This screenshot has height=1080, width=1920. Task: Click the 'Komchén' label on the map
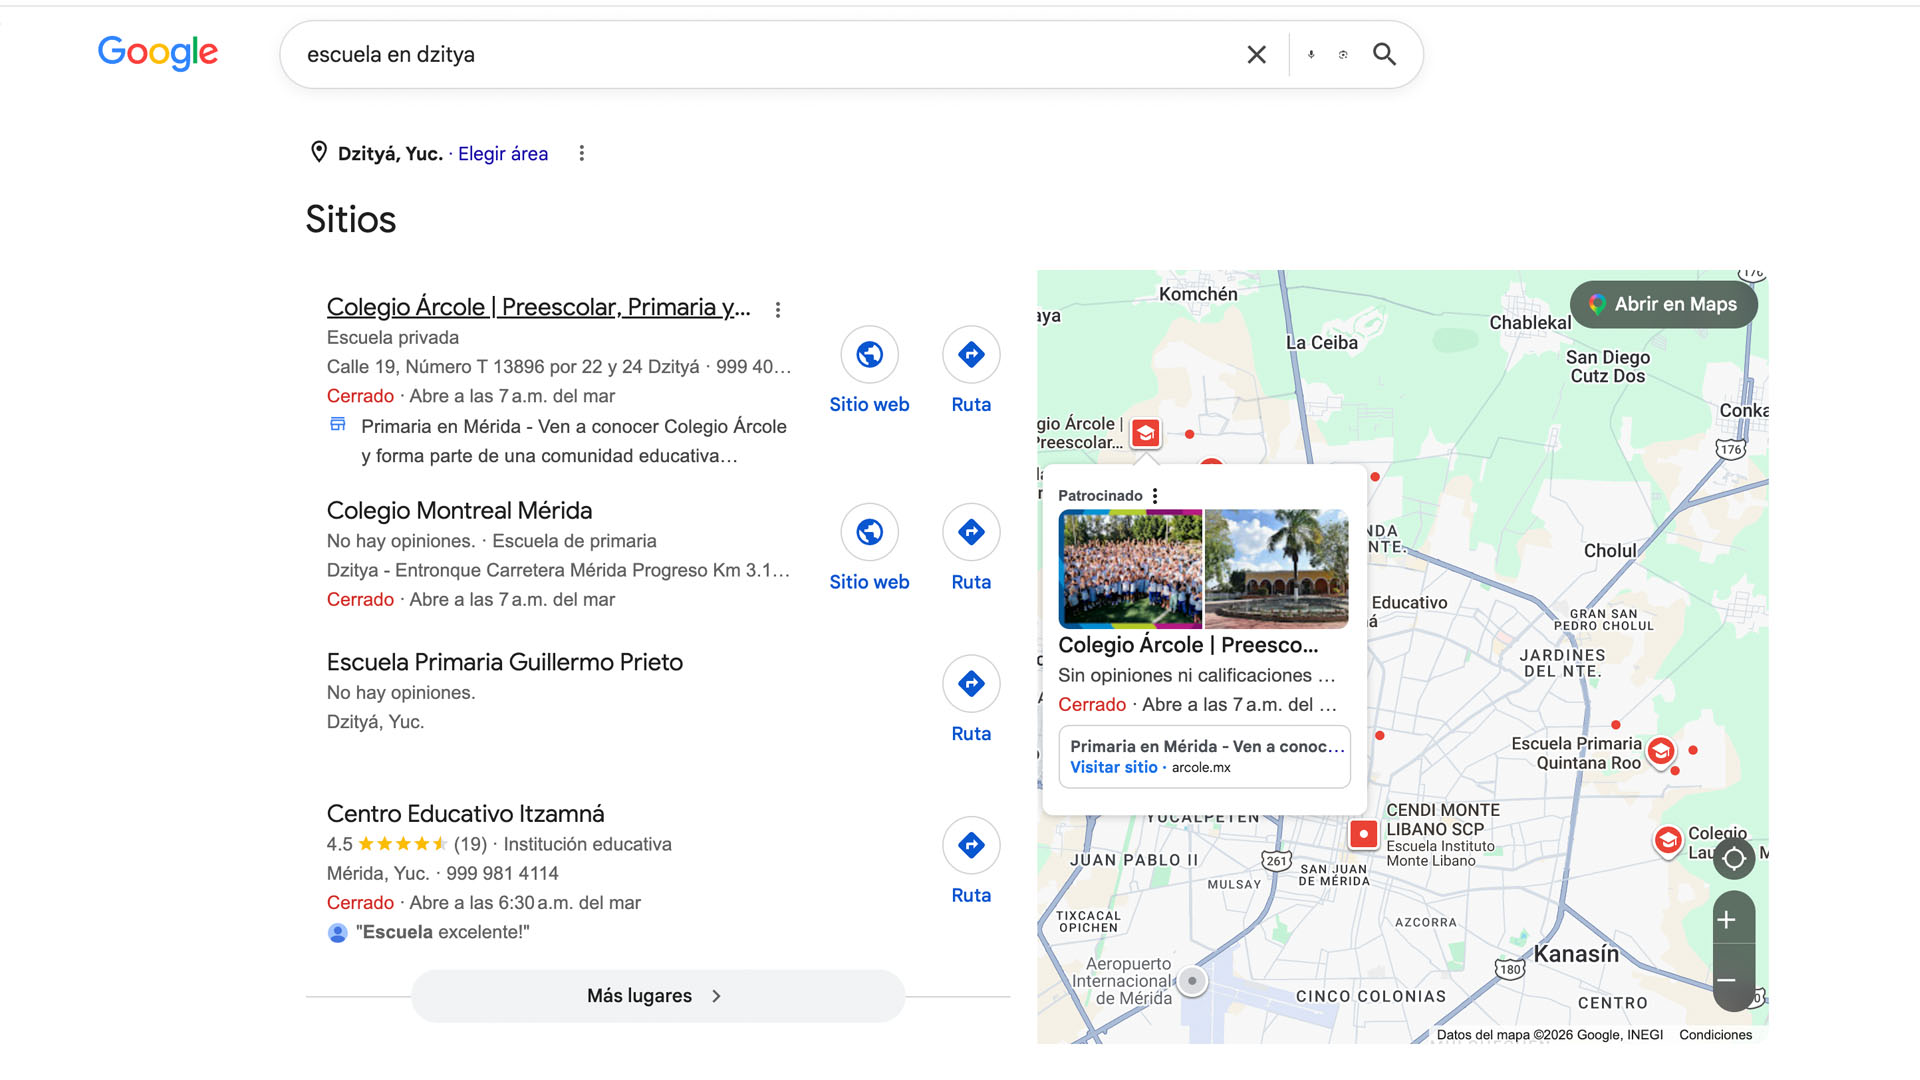(x=1198, y=294)
